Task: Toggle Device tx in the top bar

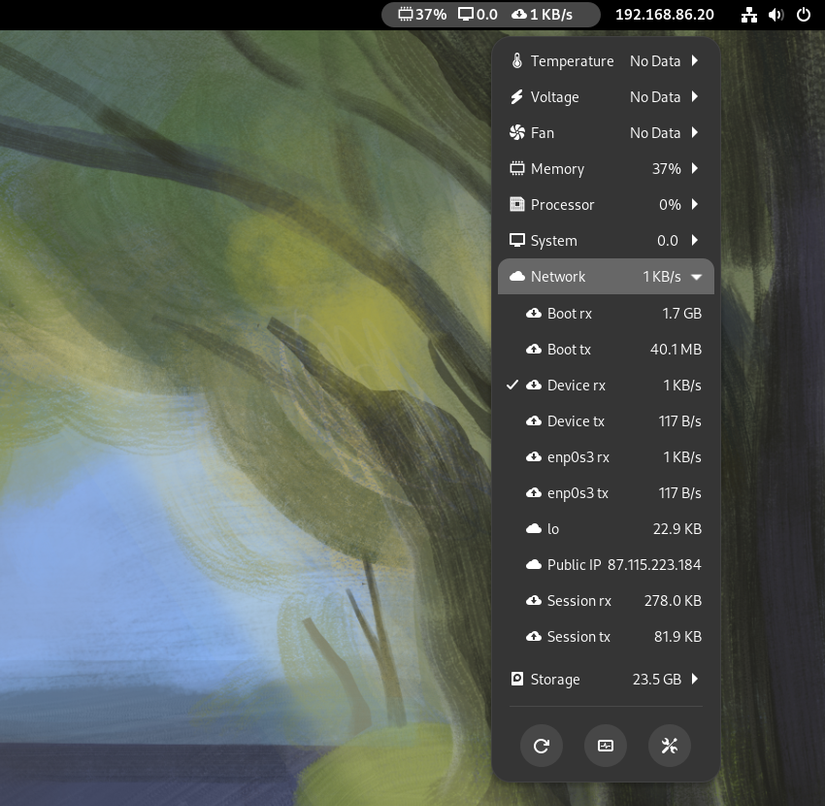Action: pyautogui.click(x=606, y=421)
